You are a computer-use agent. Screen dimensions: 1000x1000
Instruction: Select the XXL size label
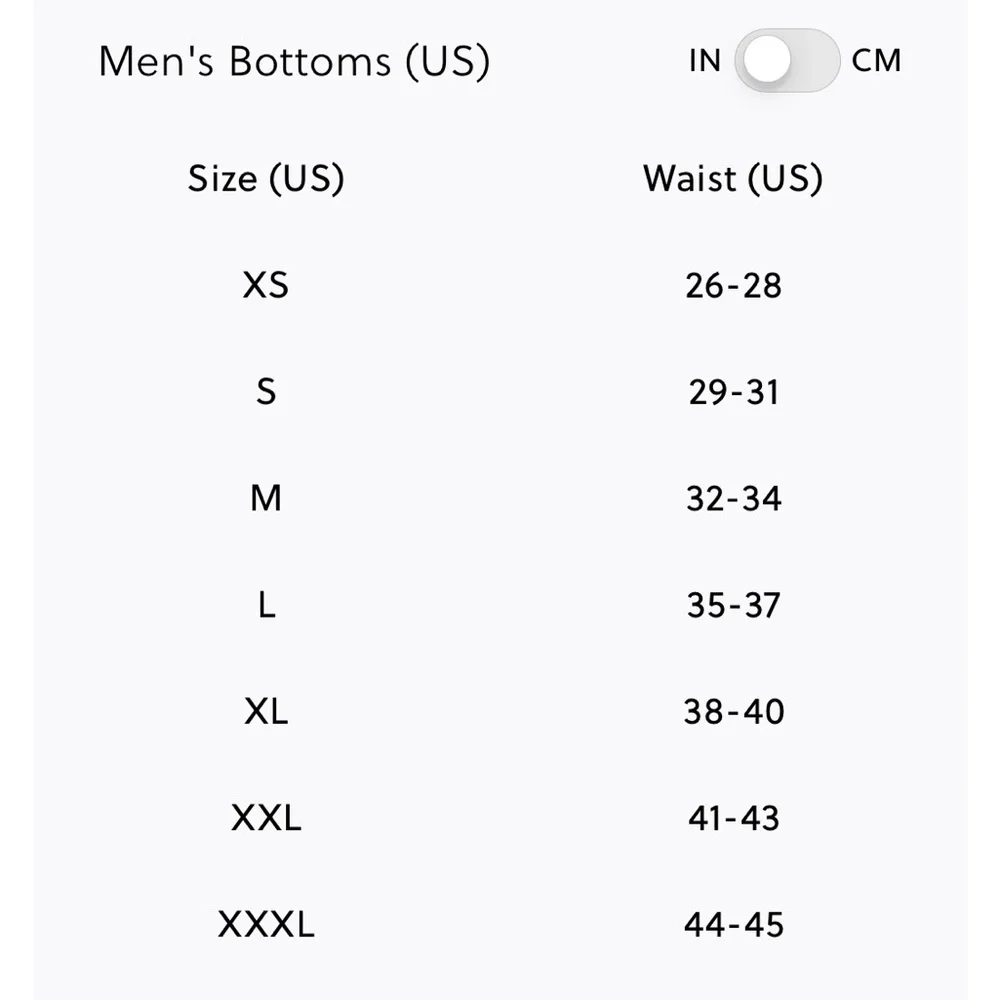click(266, 818)
